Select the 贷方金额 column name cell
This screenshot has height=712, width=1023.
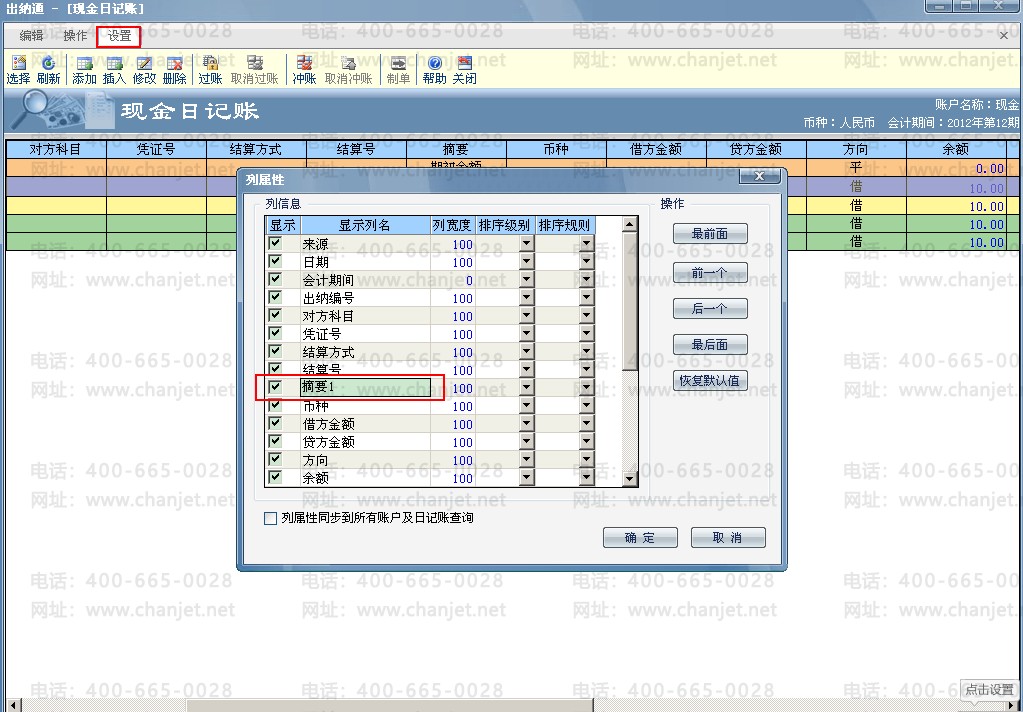(x=365, y=442)
